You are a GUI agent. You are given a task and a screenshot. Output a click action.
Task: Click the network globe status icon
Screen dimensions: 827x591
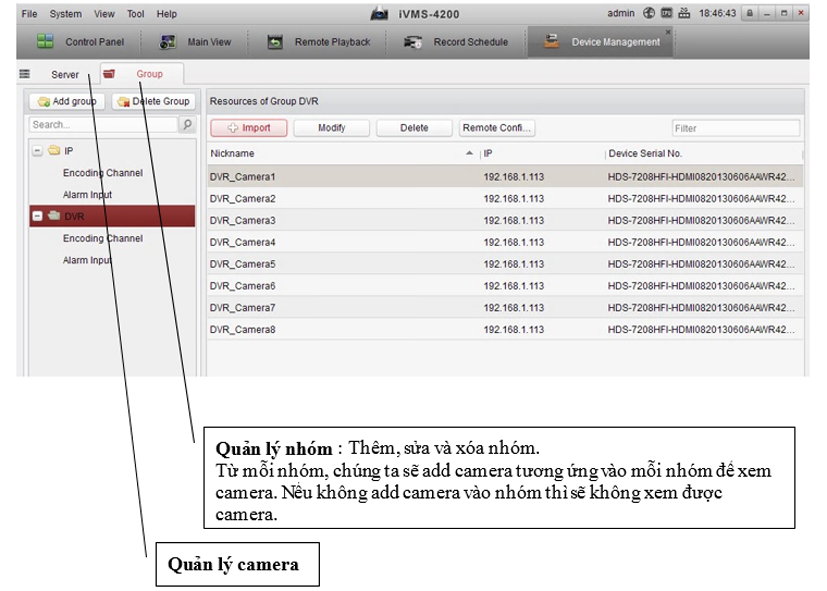pyautogui.click(x=649, y=13)
